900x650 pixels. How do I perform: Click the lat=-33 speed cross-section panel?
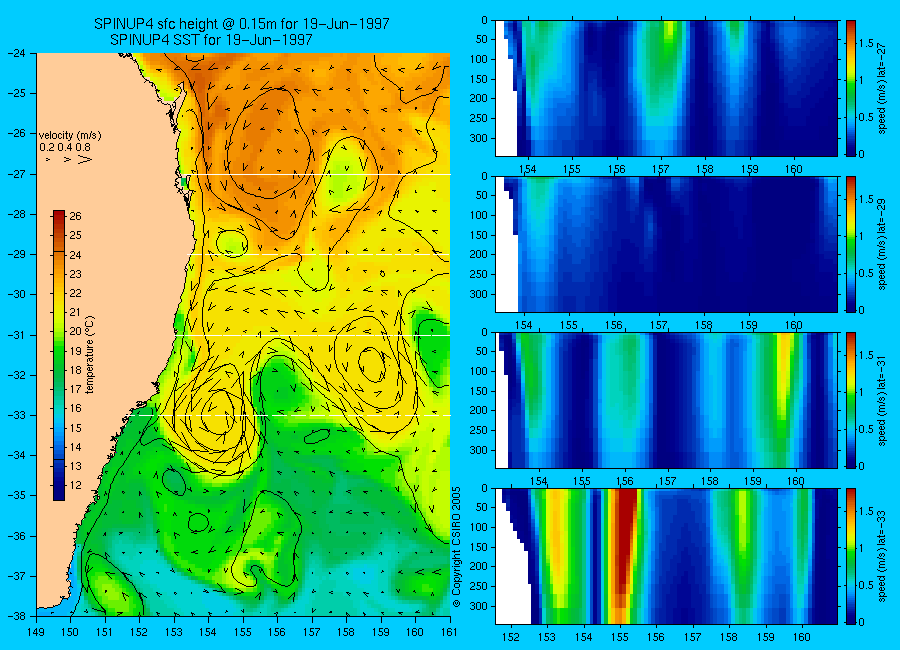pyautogui.click(x=666, y=556)
